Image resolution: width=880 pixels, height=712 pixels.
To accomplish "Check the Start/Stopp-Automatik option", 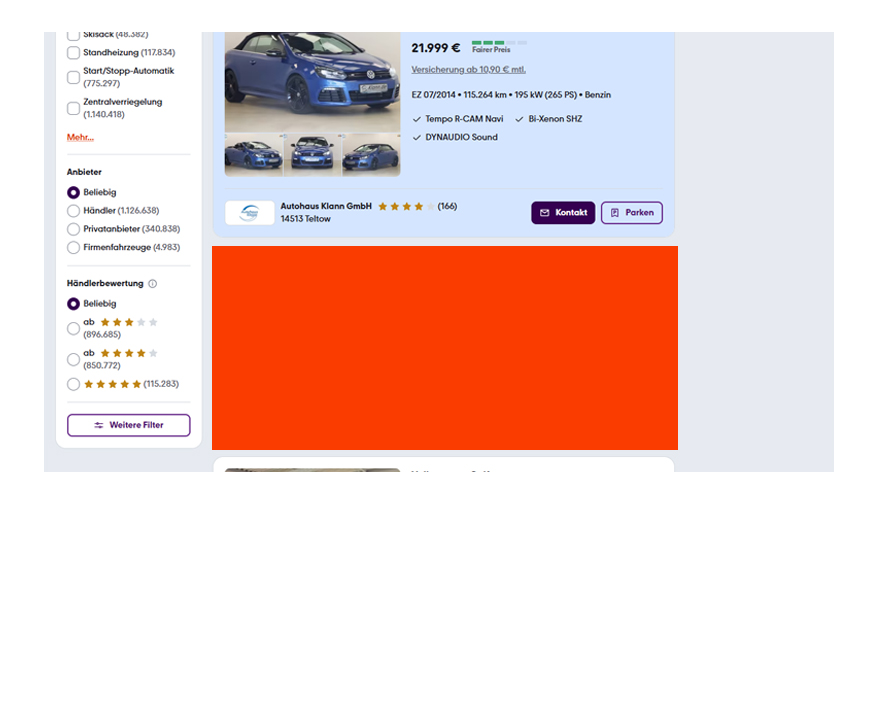I will click(x=73, y=77).
